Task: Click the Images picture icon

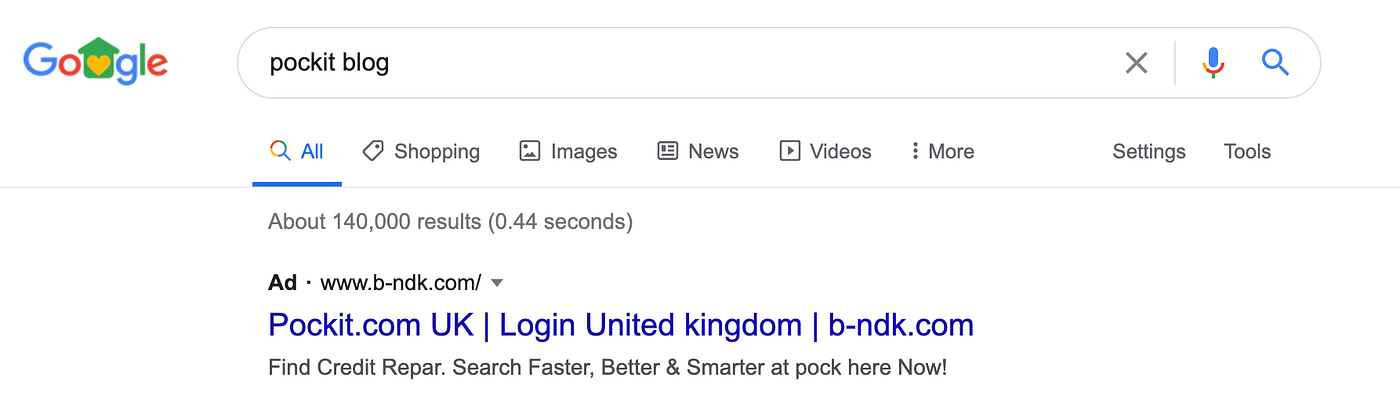Action: tap(530, 151)
